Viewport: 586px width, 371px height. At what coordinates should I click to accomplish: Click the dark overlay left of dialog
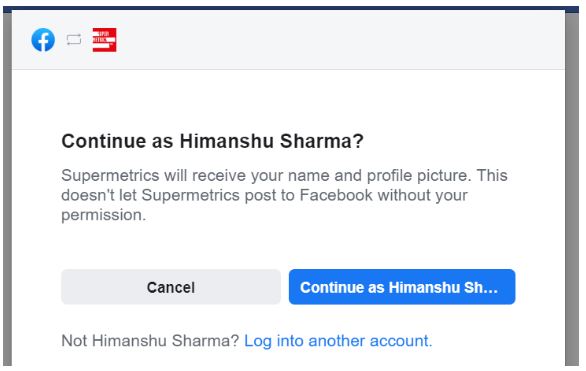point(7,187)
